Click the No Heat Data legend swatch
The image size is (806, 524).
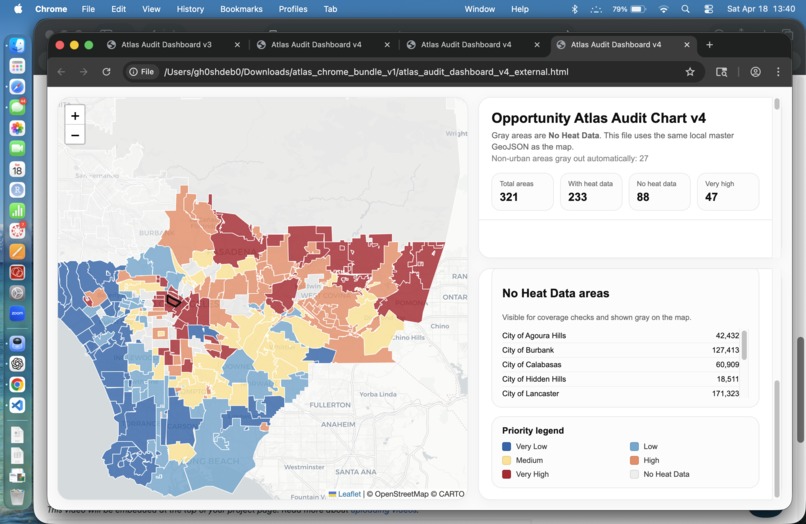(x=634, y=474)
